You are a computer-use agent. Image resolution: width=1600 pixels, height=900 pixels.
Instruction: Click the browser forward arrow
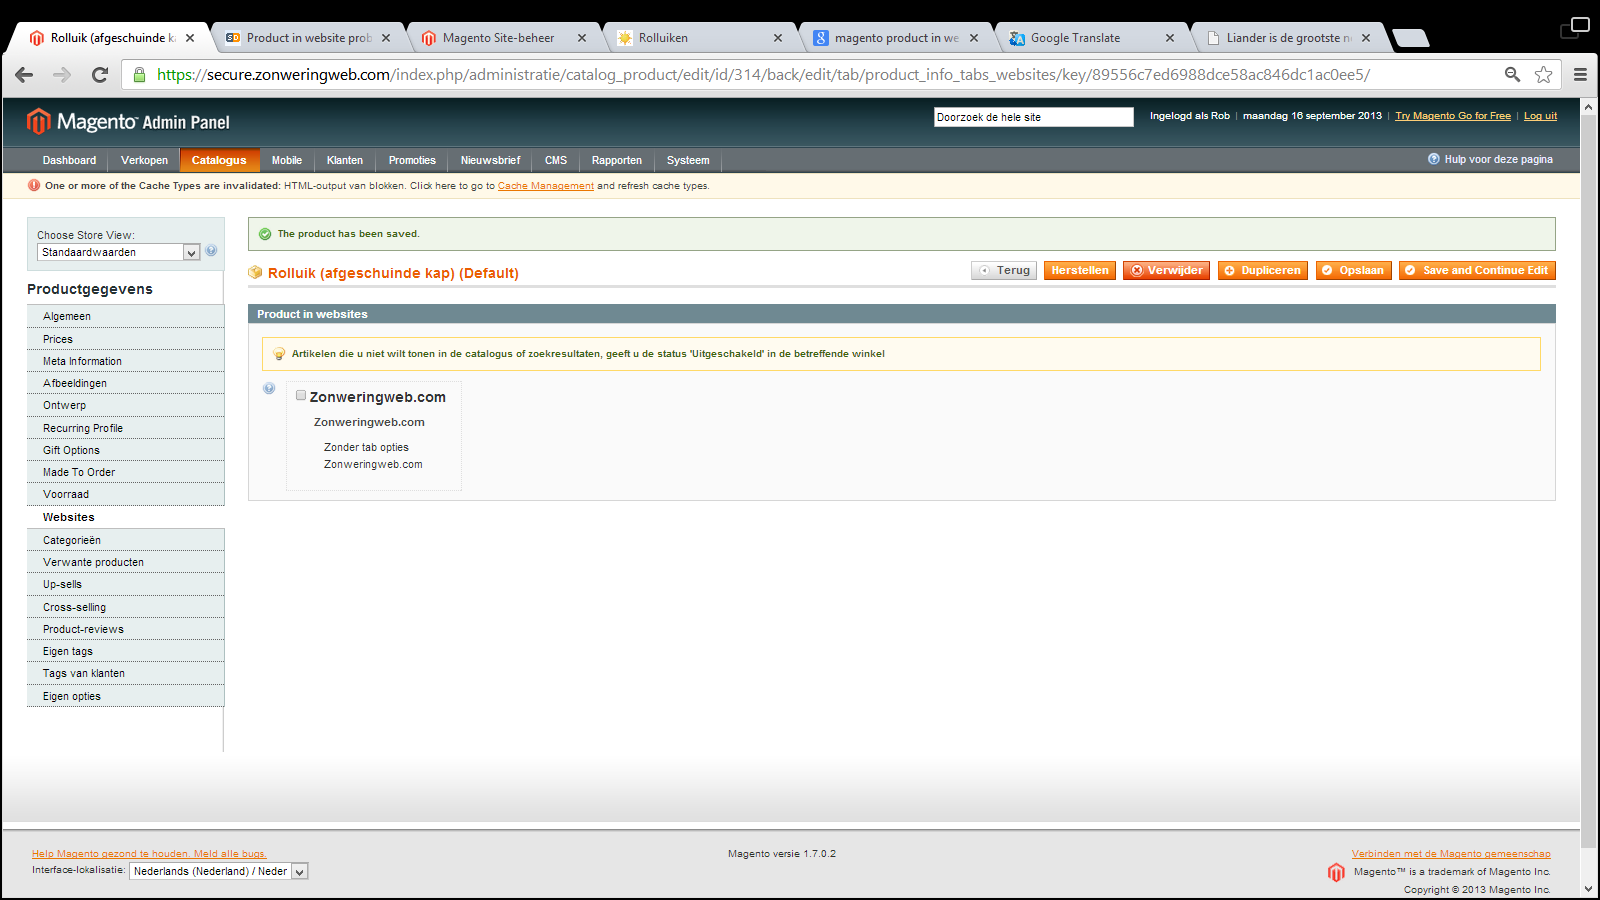(62, 75)
